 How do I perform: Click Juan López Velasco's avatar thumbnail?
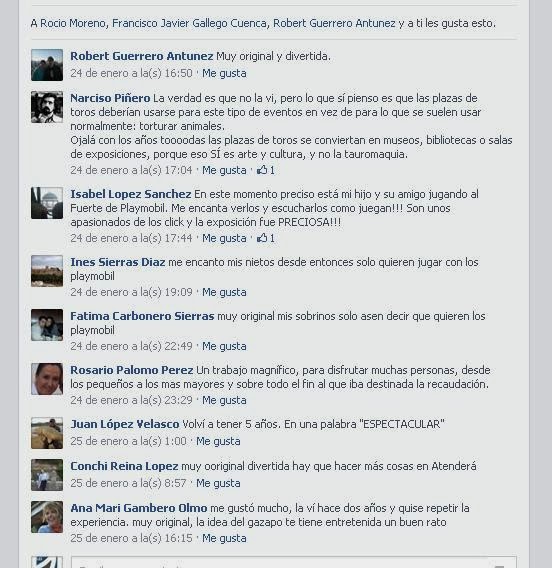[47, 433]
